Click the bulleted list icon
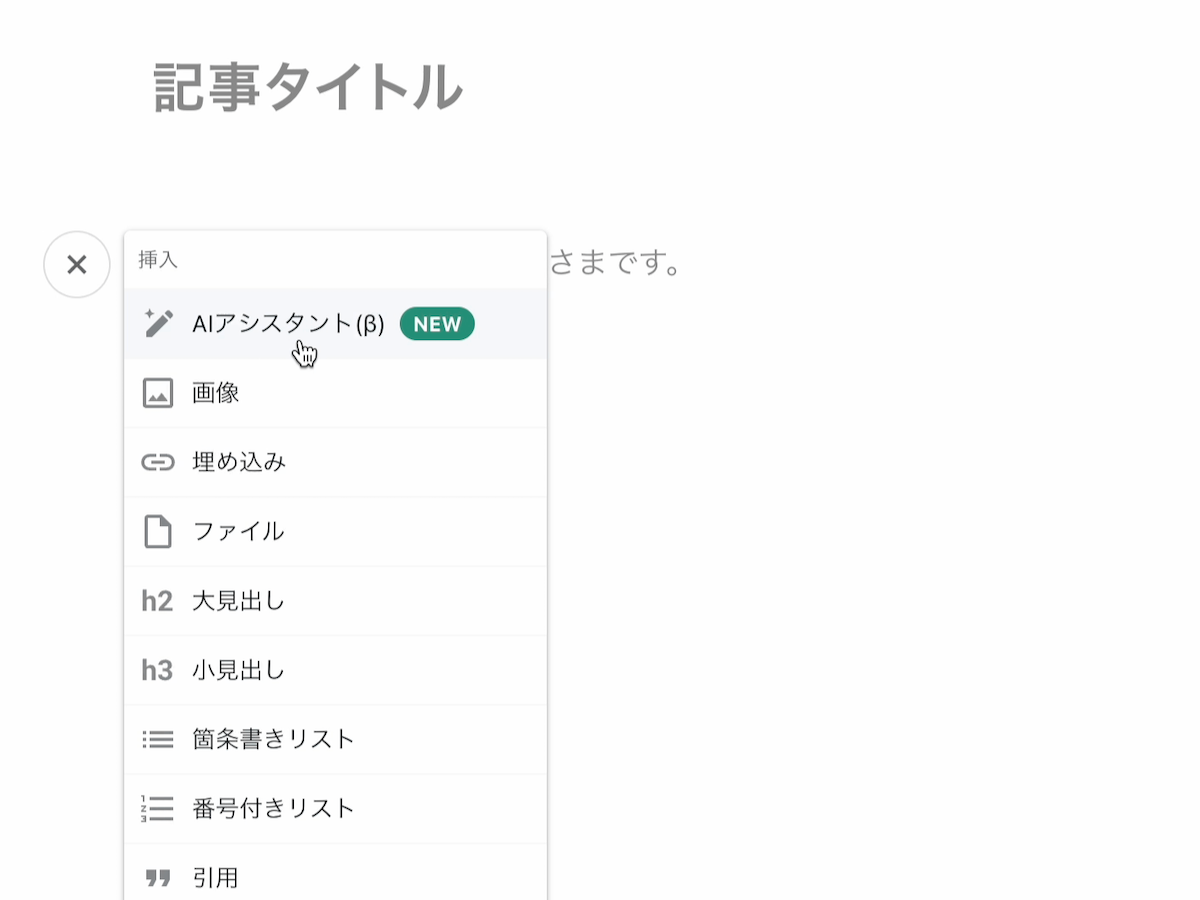 (x=157, y=739)
